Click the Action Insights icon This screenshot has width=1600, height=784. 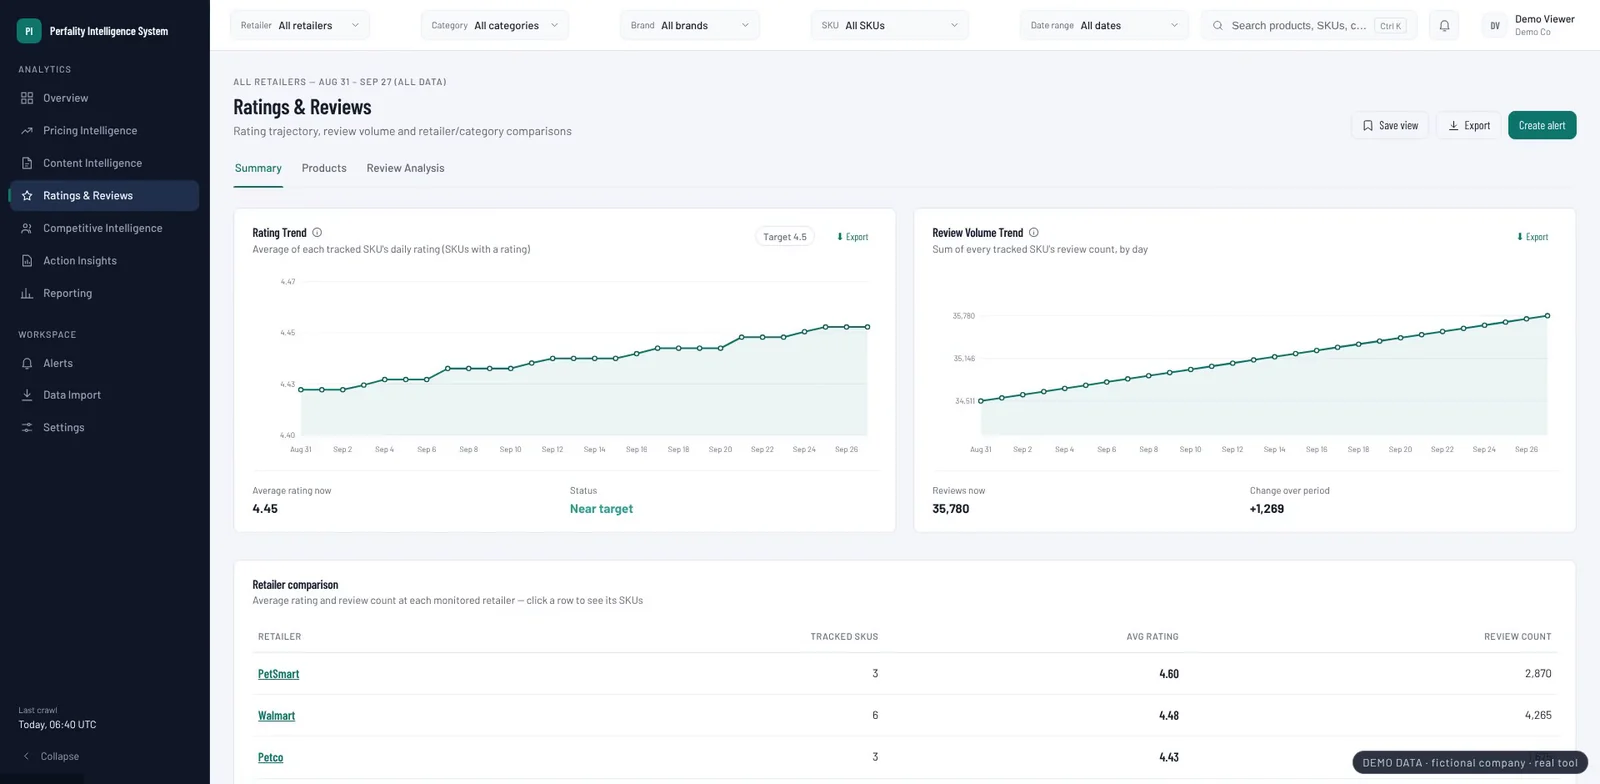click(27, 261)
